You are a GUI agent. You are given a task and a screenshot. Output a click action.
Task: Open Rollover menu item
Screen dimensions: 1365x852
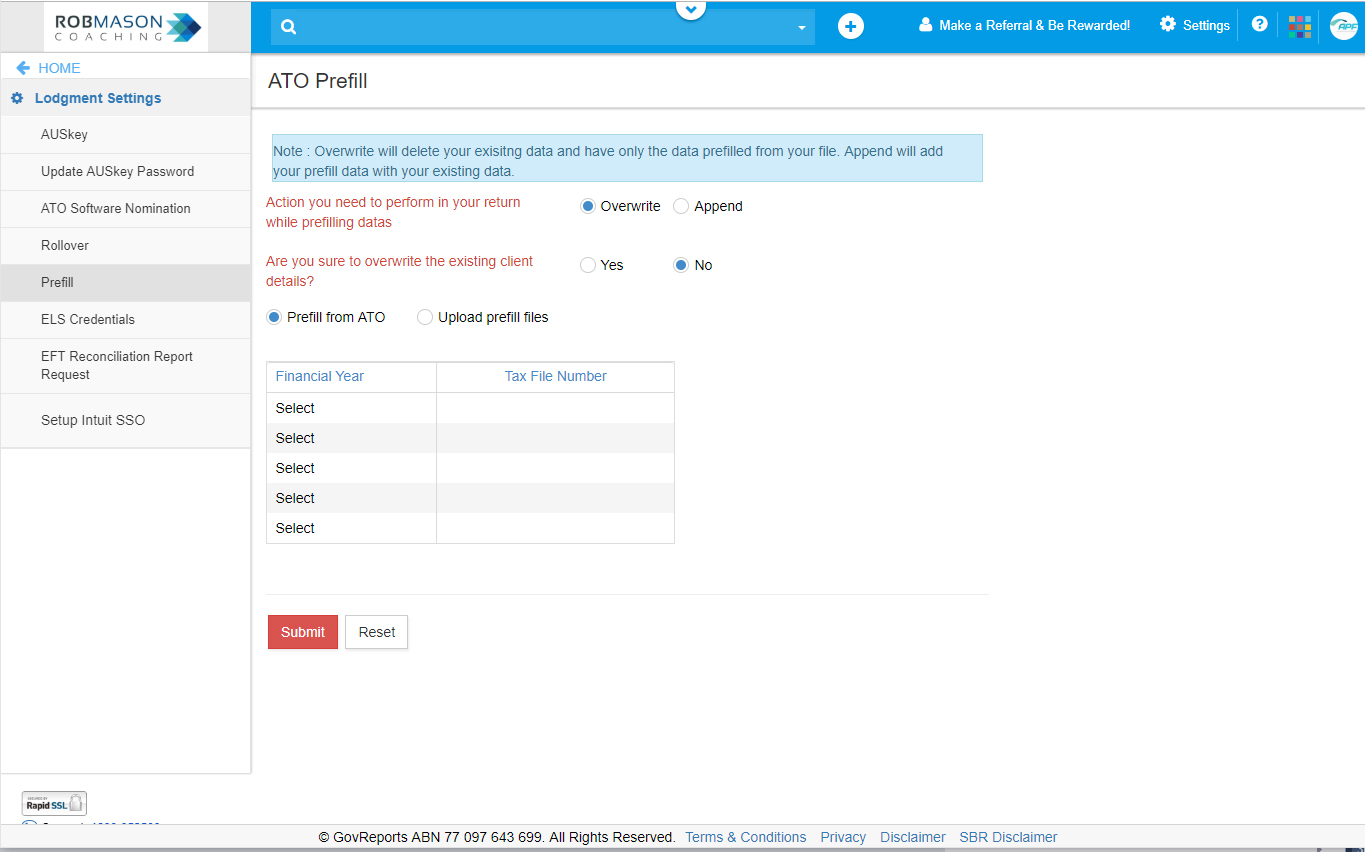tap(126, 245)
